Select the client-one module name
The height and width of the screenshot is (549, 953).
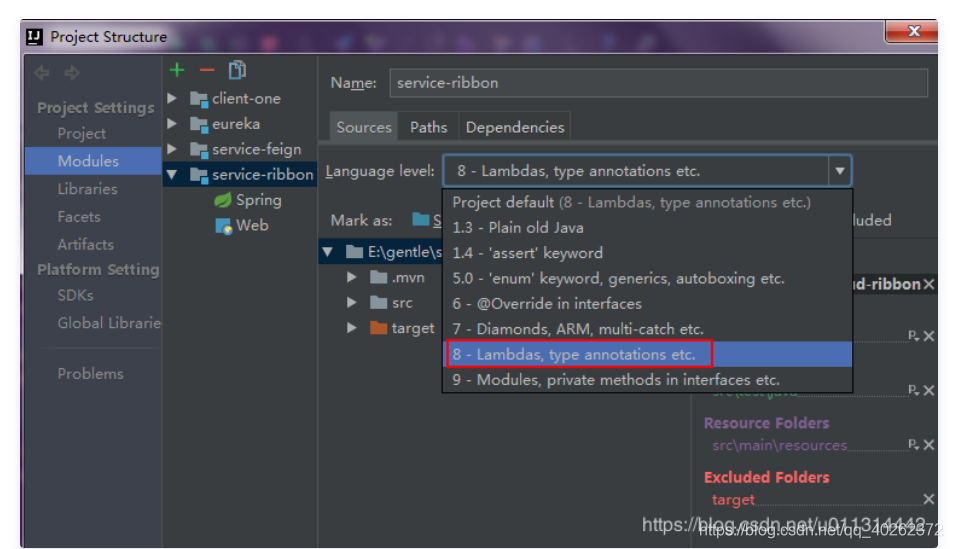tap(246, 98)
